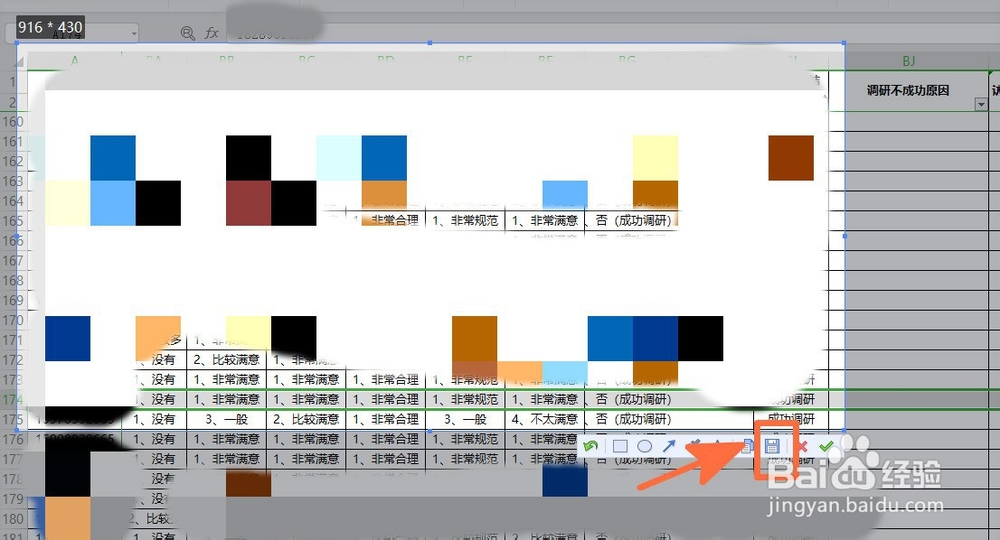Click the select-all corner of the sheet
The height and width of the screenshot is (540, 1000).
tap(20, 62)
